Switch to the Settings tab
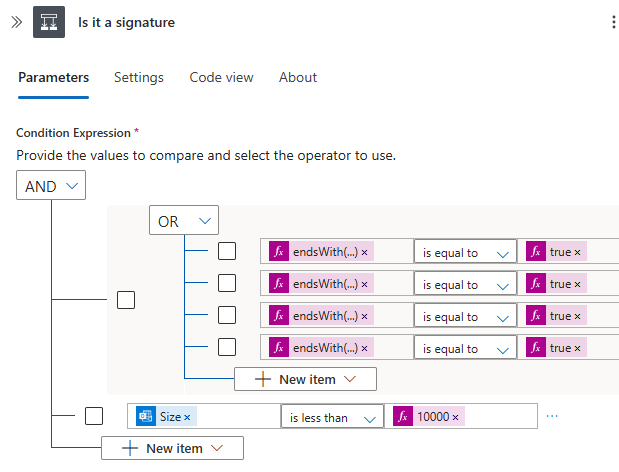The width and height of the screenshot is (619, 472). click(x=139, y=78)
